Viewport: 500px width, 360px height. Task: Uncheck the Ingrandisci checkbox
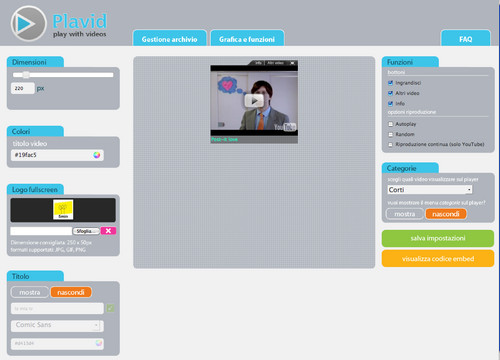click(390, 83)
